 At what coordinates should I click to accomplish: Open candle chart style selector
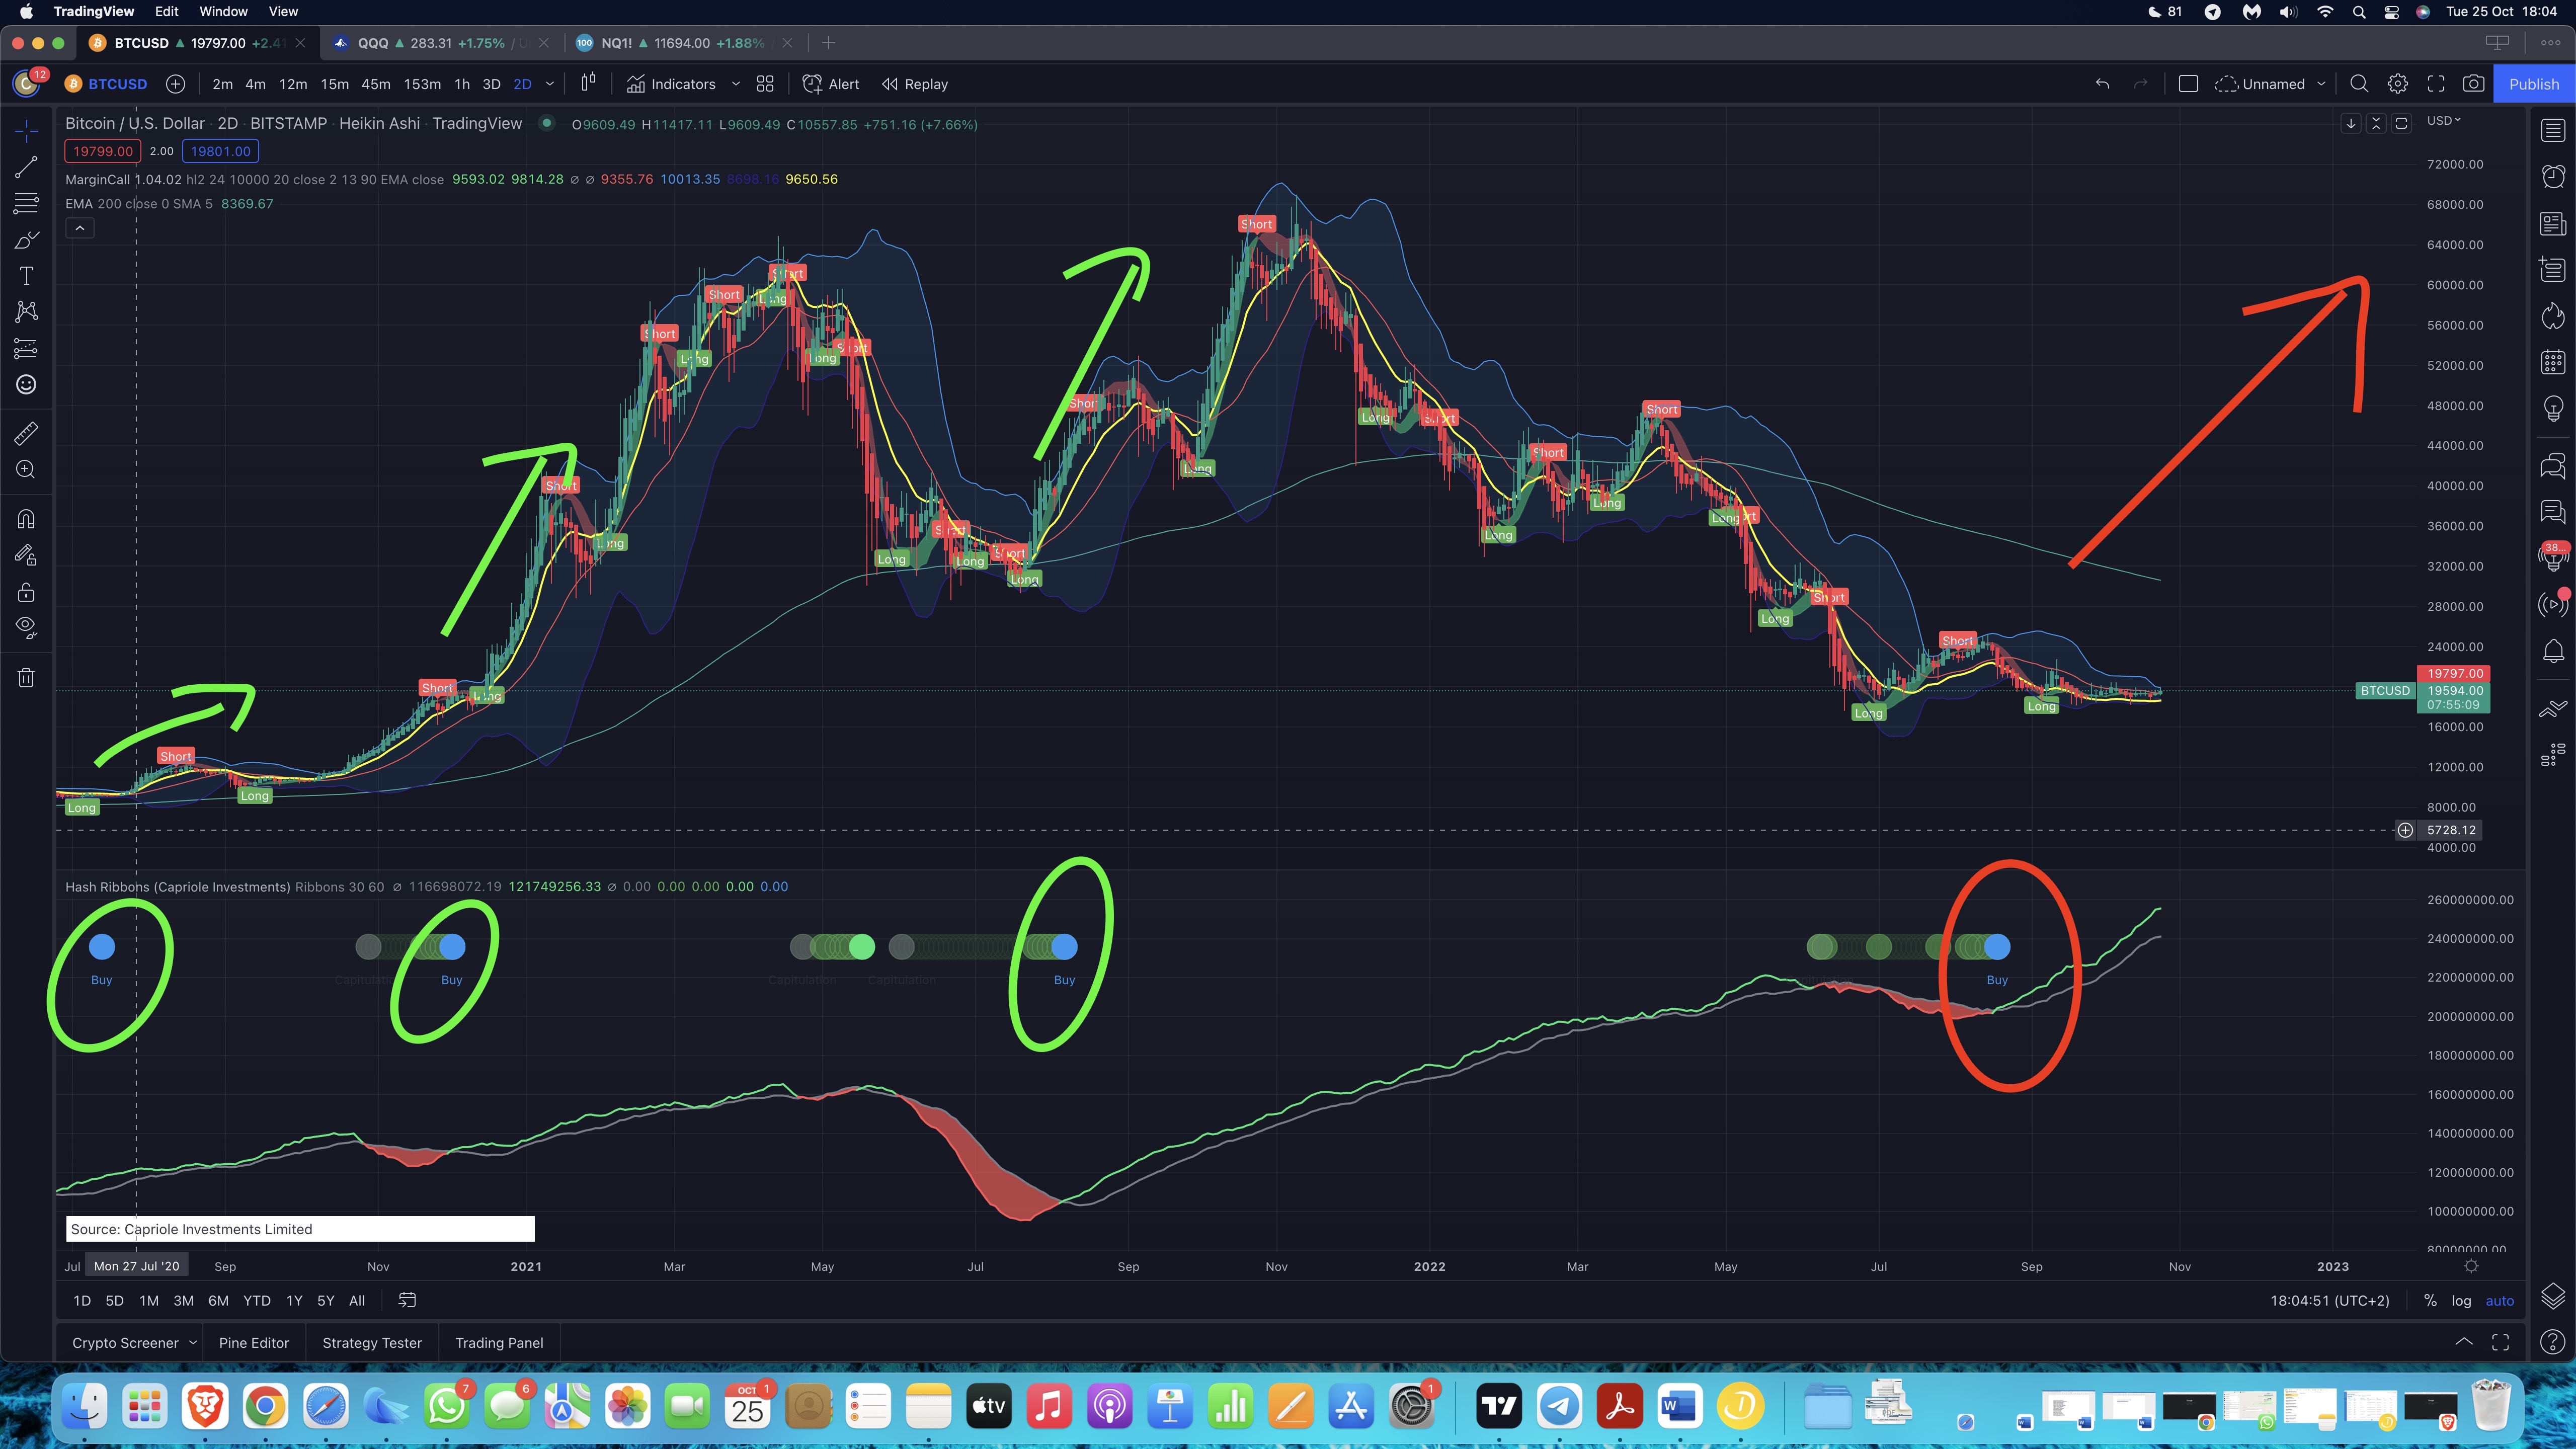588,83
